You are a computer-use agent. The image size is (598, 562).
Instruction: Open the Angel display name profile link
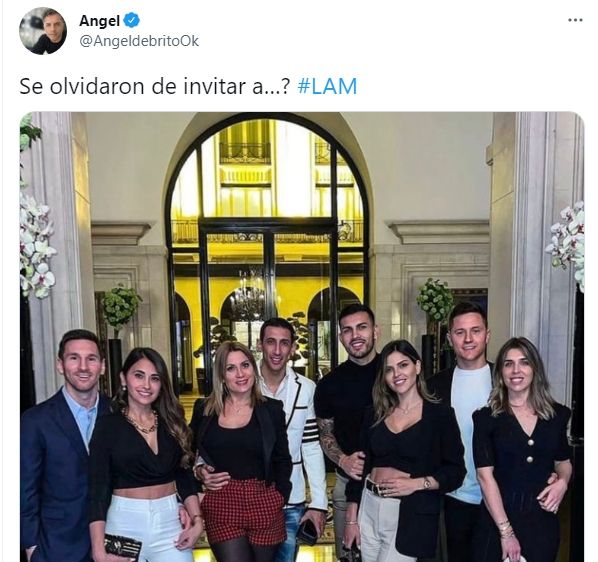[99, 21]
